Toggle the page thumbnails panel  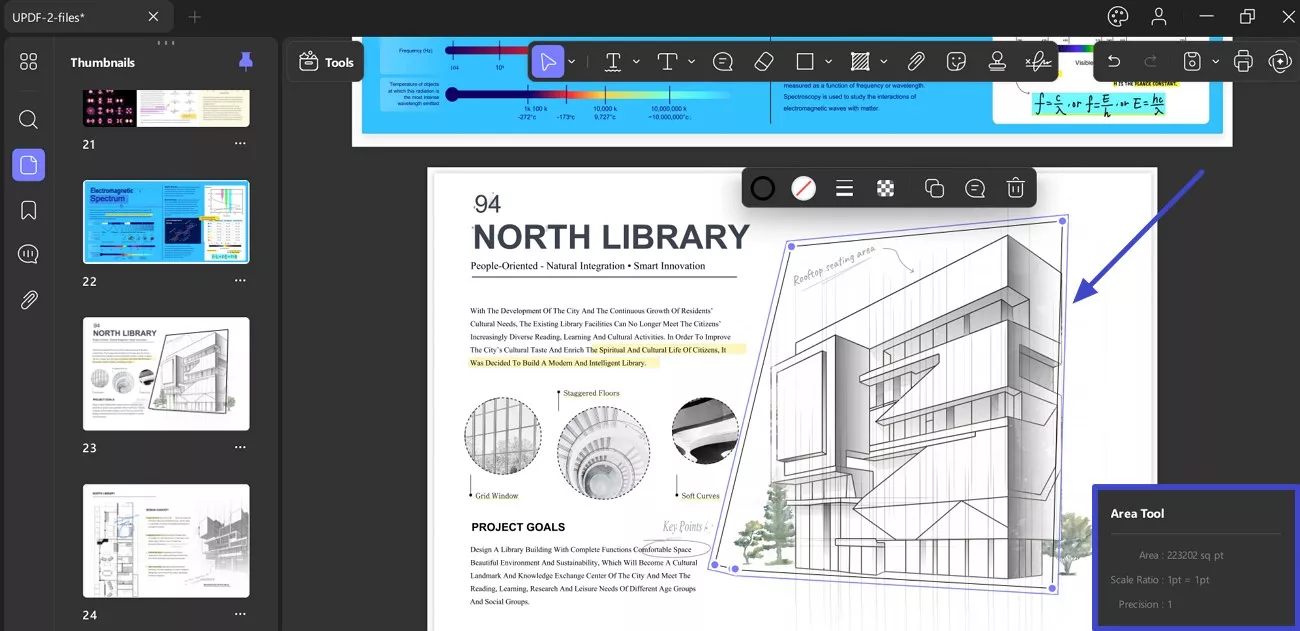coord(28,165)
